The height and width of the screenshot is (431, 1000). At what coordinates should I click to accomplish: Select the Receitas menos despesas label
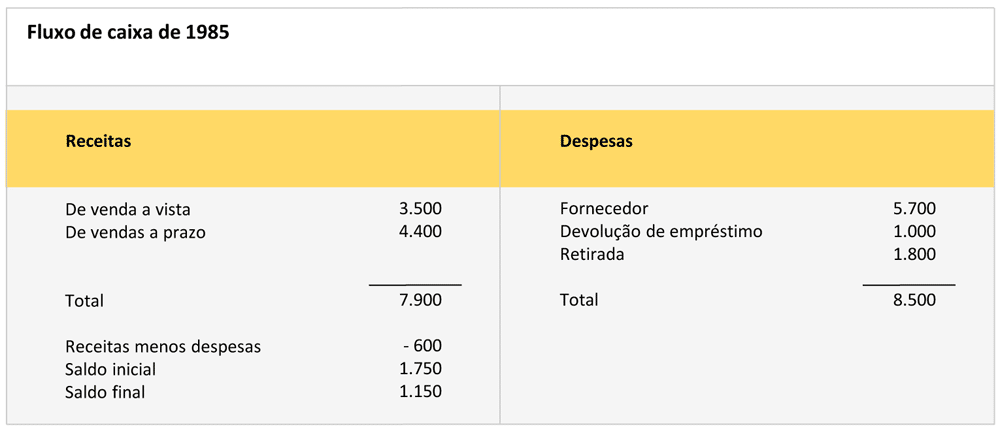coord(163,347)
